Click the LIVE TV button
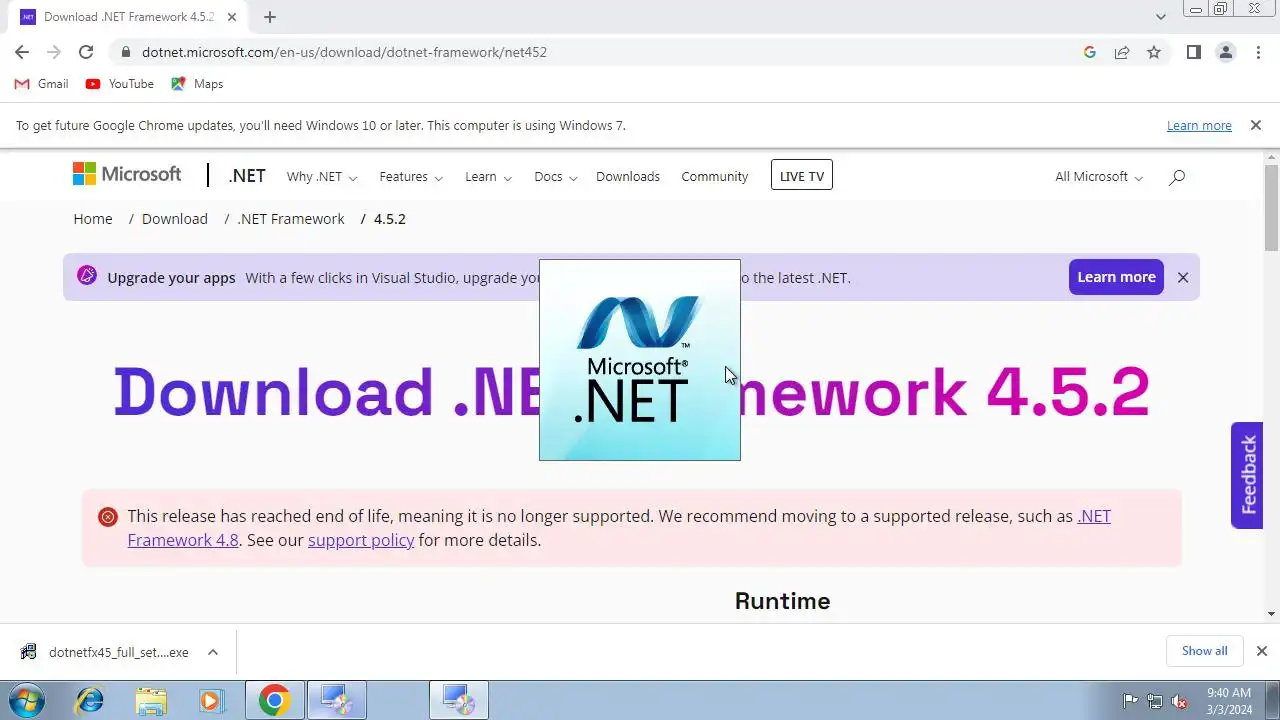The height and width of the screenshot is (720, 1280). pyautogui.click(x=802, y=176)
